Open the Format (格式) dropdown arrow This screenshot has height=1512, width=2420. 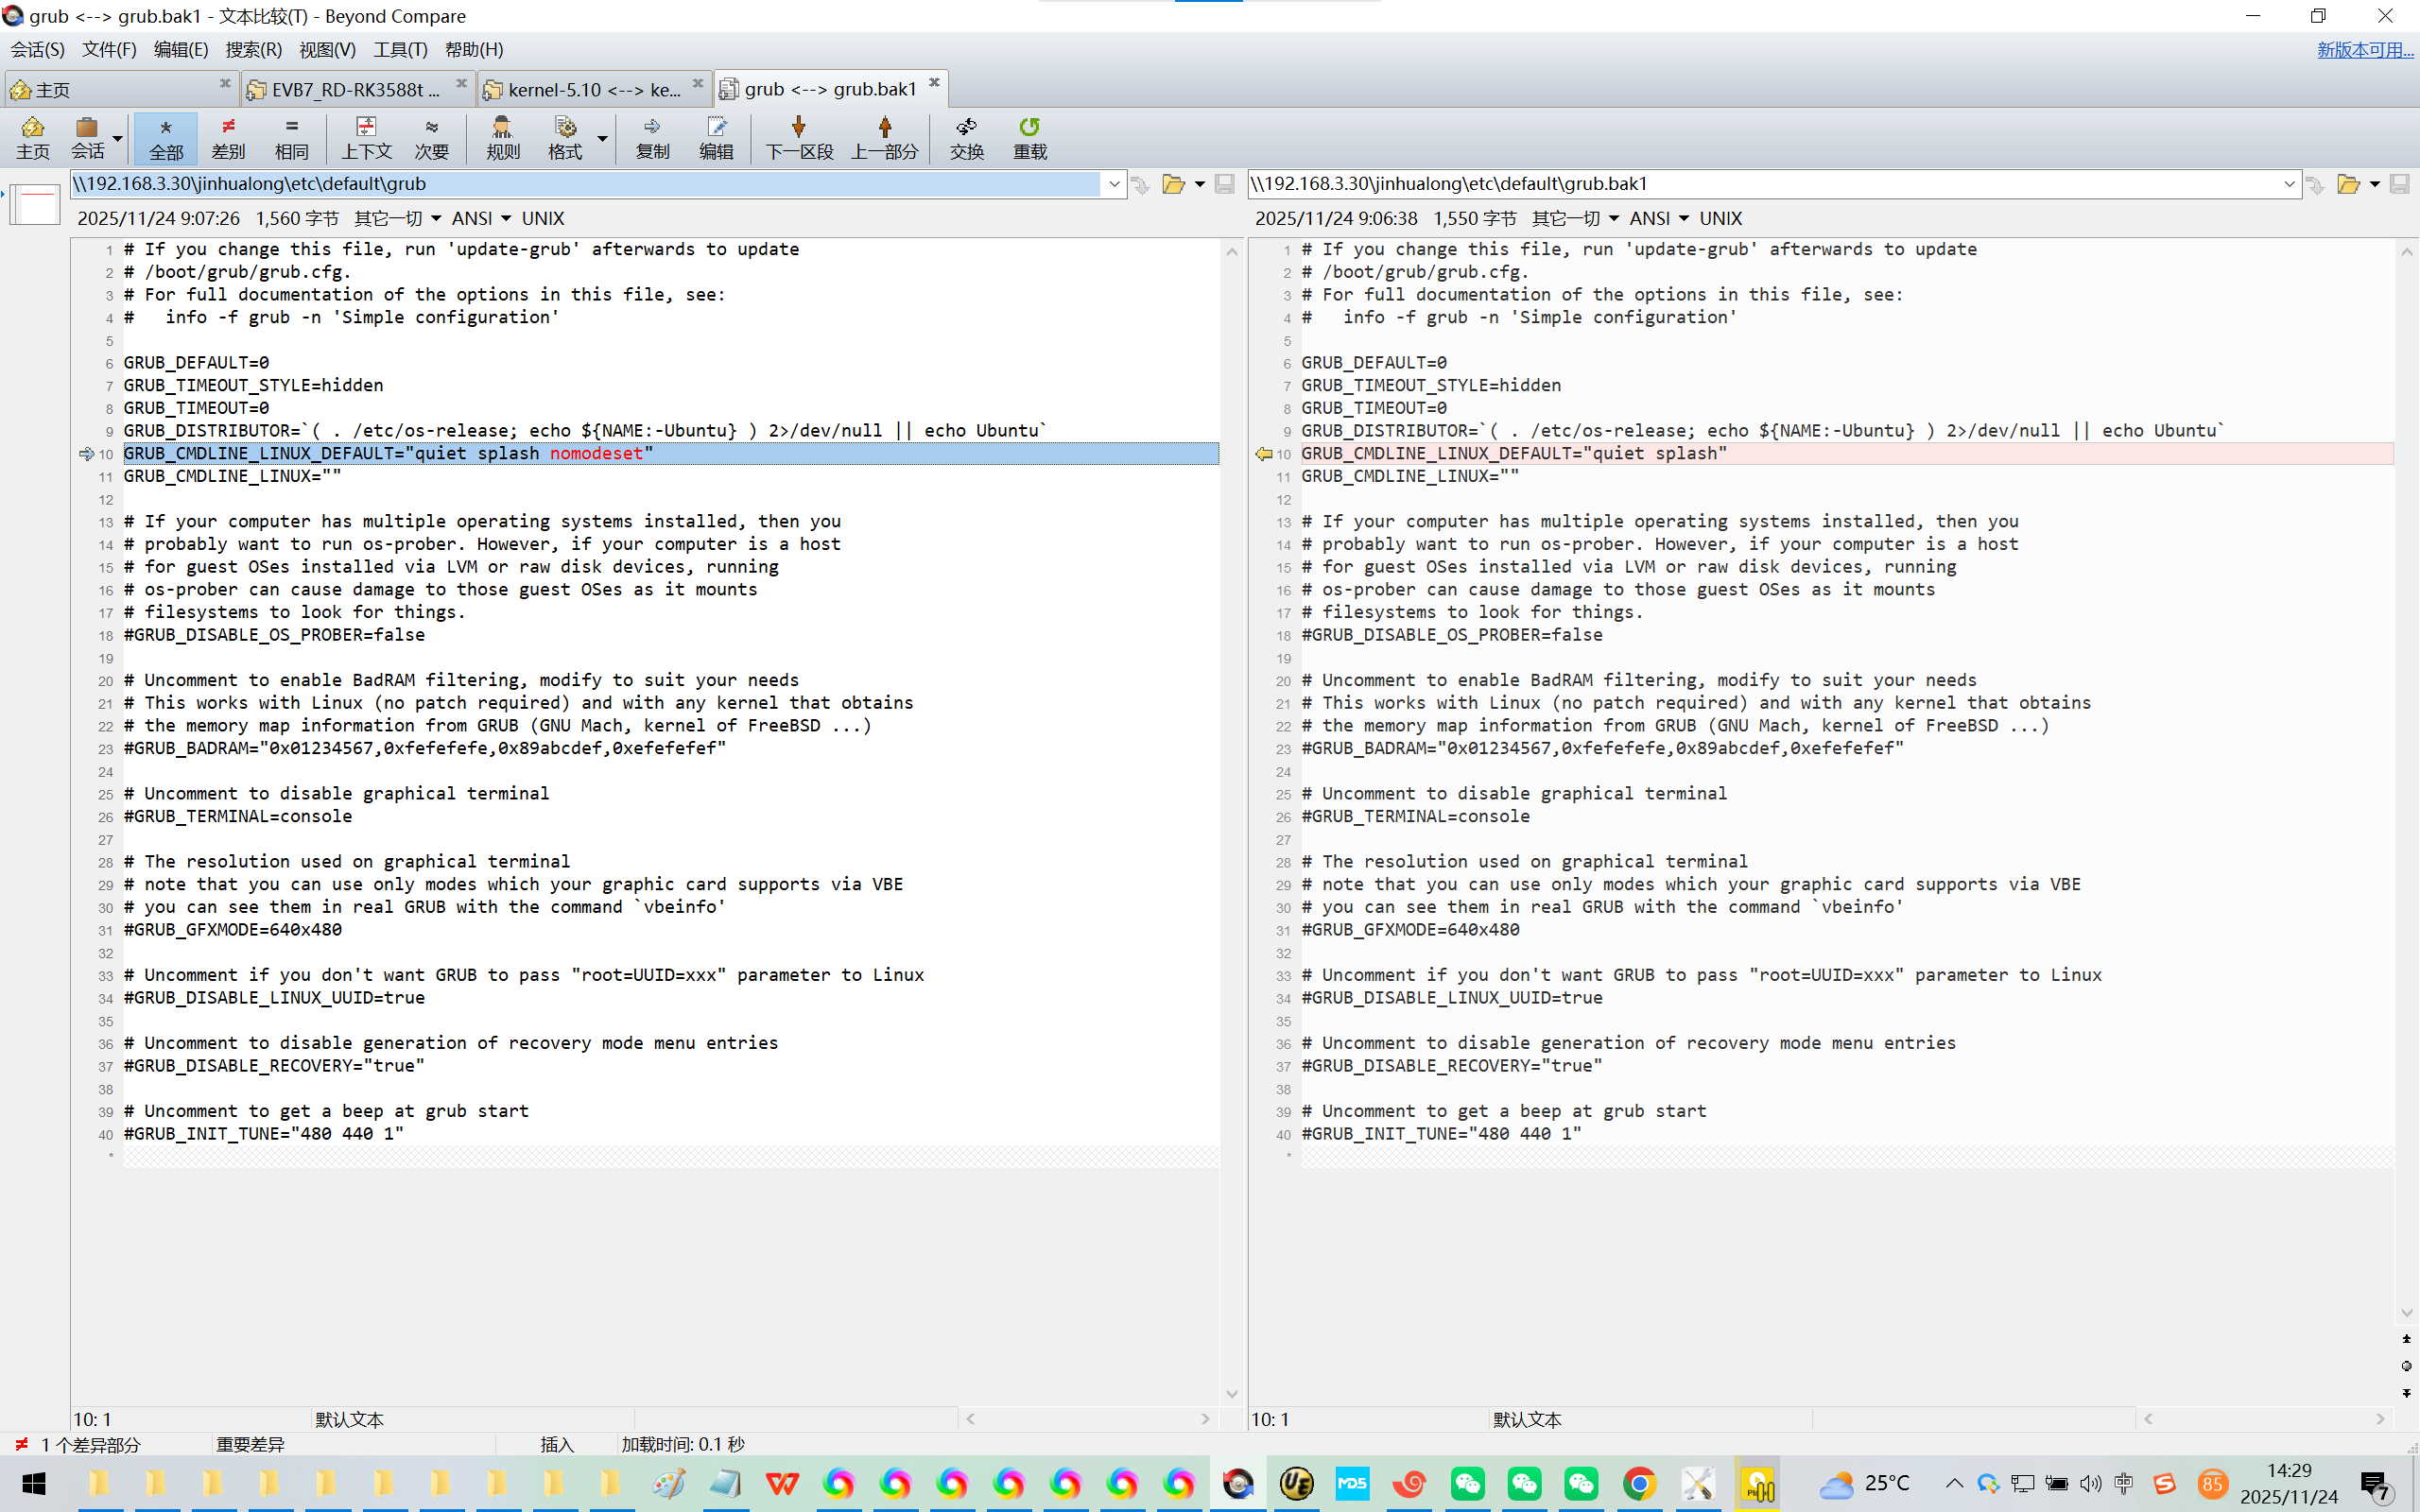[x=602, y=137]
